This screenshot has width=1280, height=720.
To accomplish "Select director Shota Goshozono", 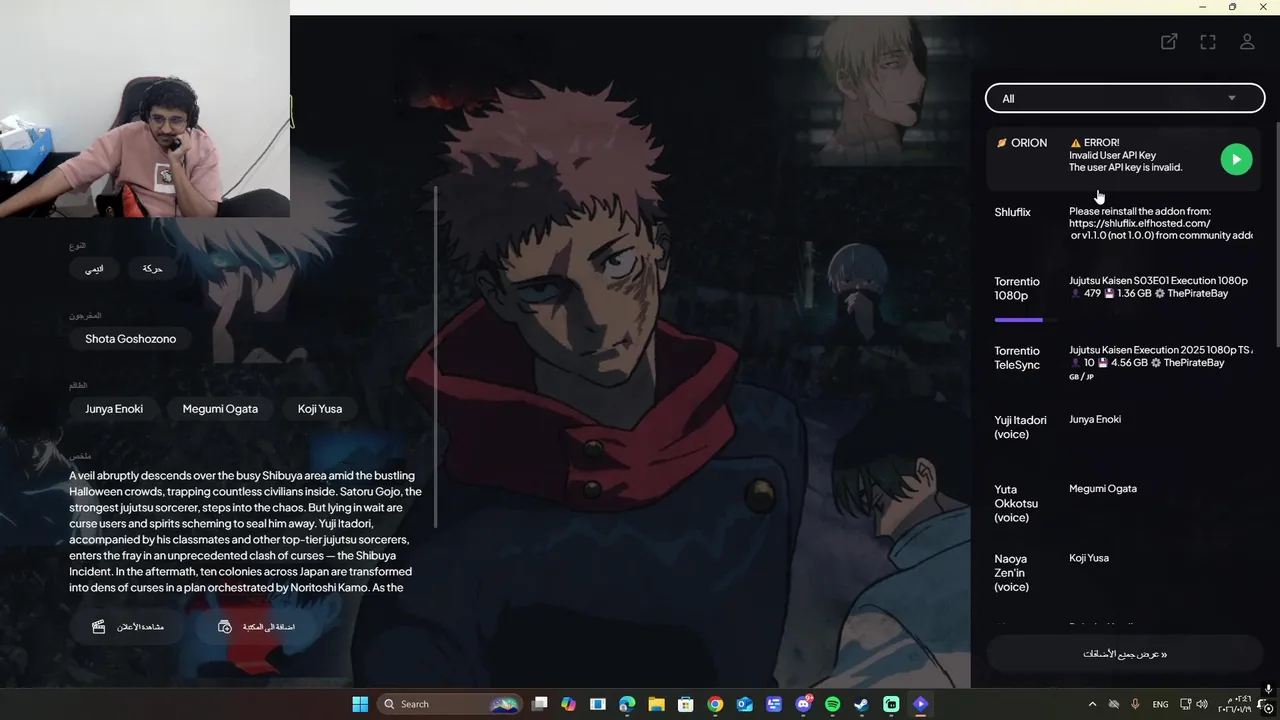I will (x=130, y=339).
